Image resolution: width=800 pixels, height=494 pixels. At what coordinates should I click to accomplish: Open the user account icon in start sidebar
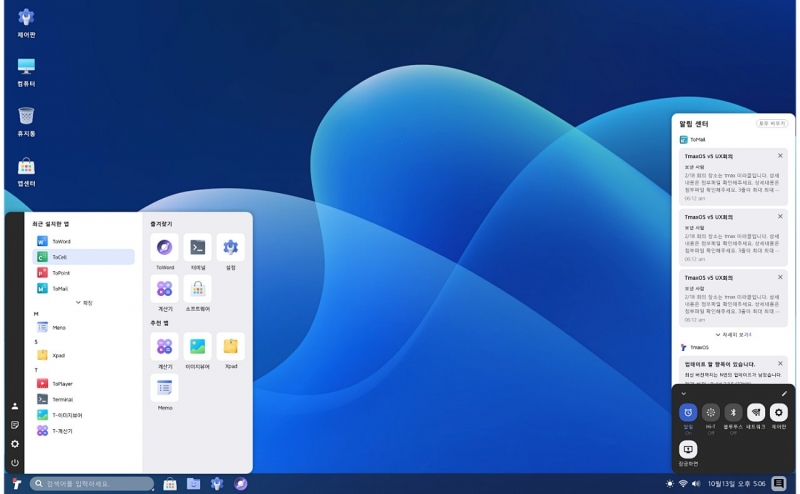tap(15, 406)
